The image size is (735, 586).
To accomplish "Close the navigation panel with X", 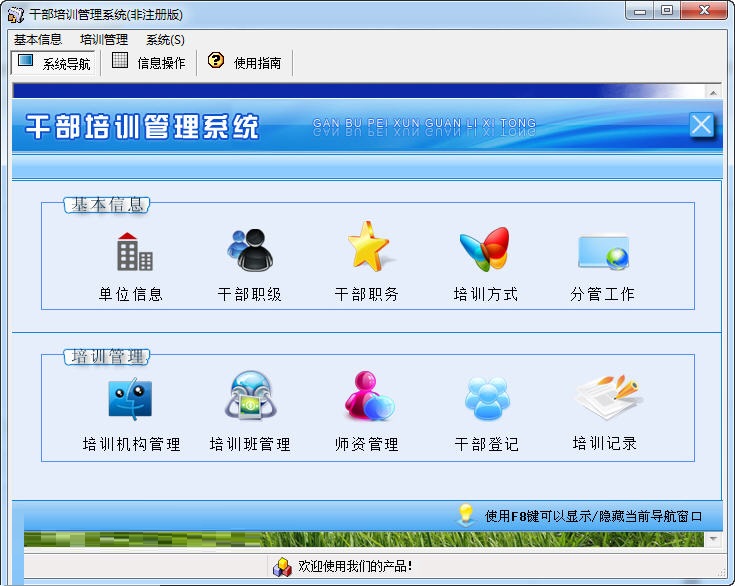I will tap(701, 125).
